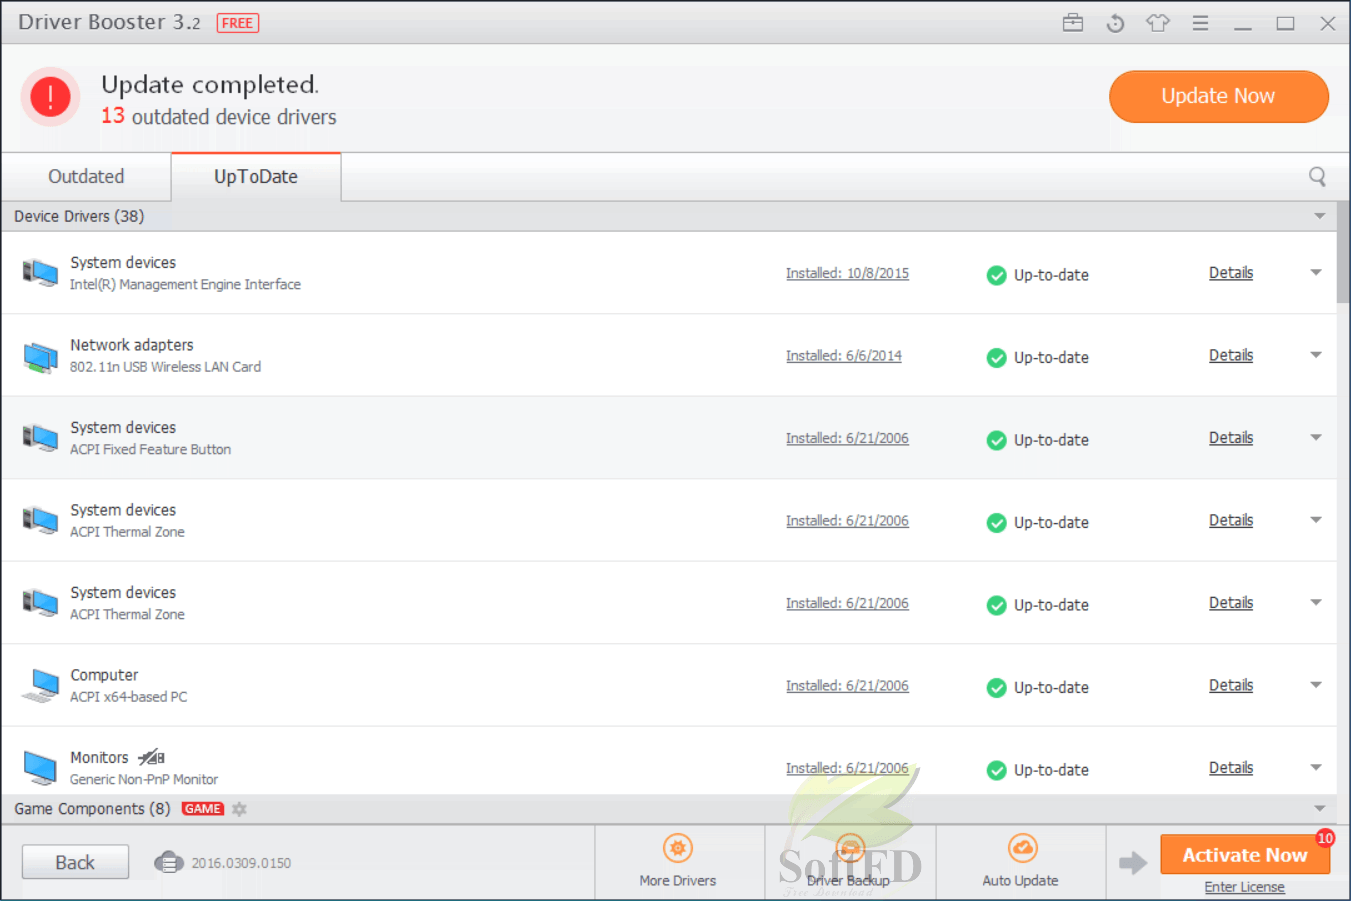Open dropdown arrow for Generic Non-PnP Monitor row
The height and width of the screenshot is (901, 1351).
(1316, 767)
